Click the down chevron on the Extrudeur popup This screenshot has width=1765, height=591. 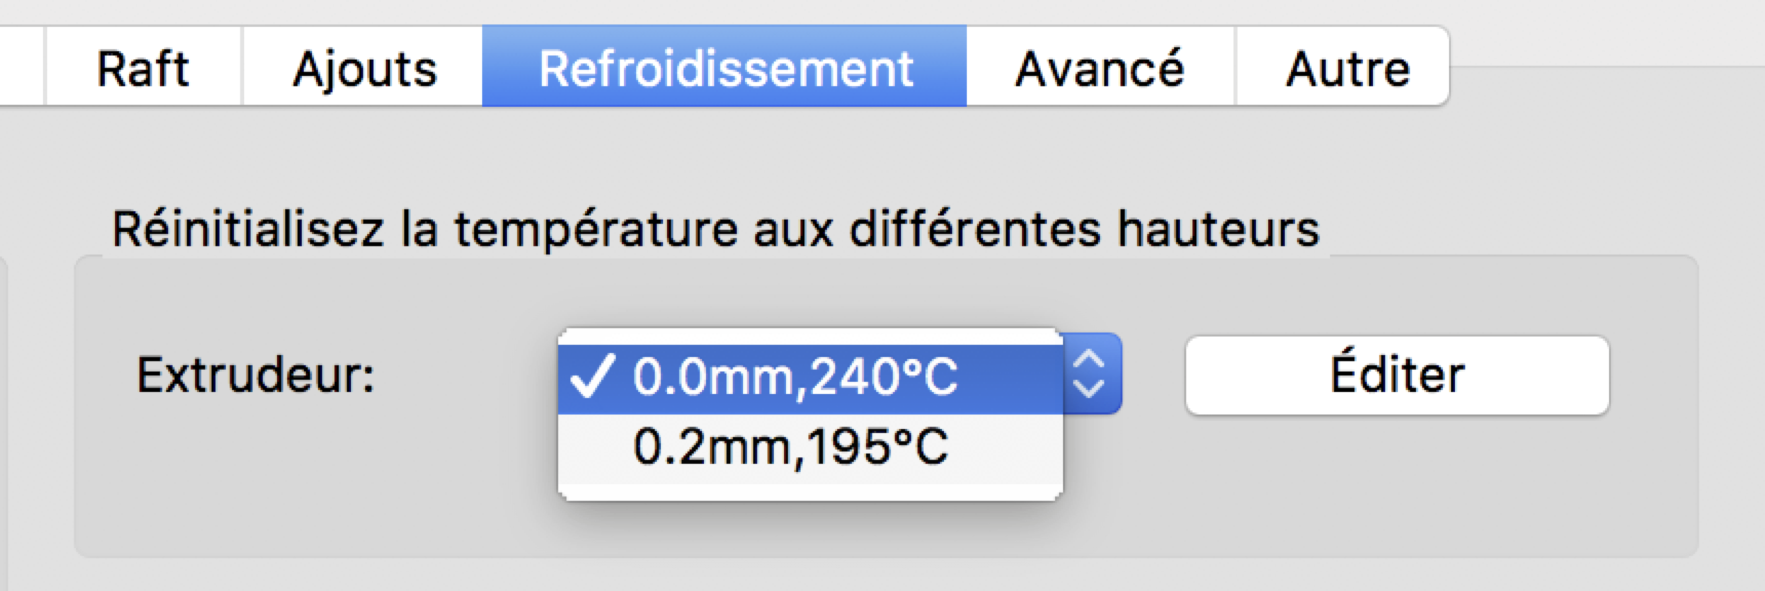[1089, 389]
